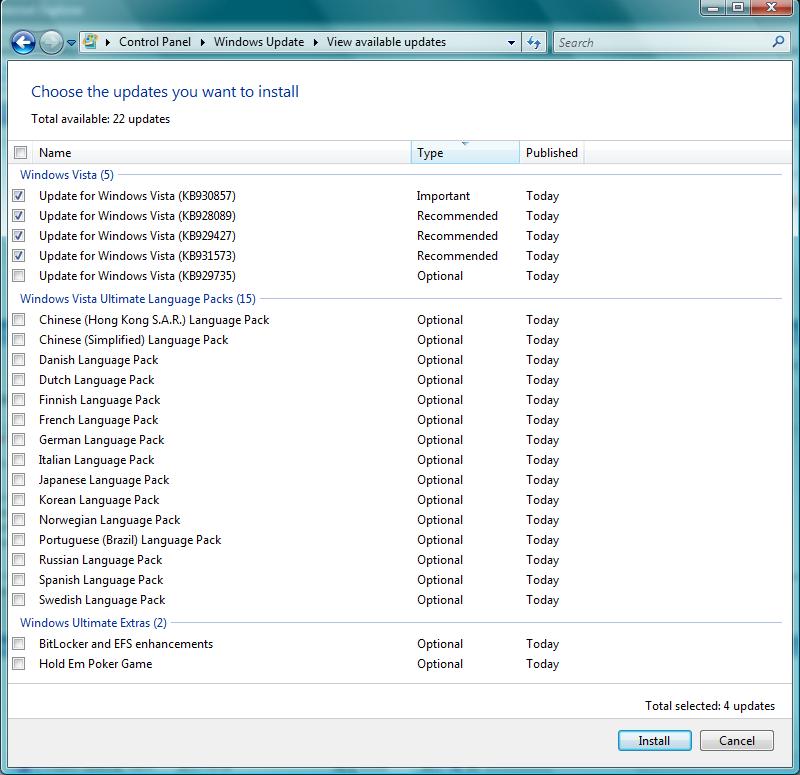Check Swedish Language Pack checkbox
800x775 pixels.
(x=19, y=599)
